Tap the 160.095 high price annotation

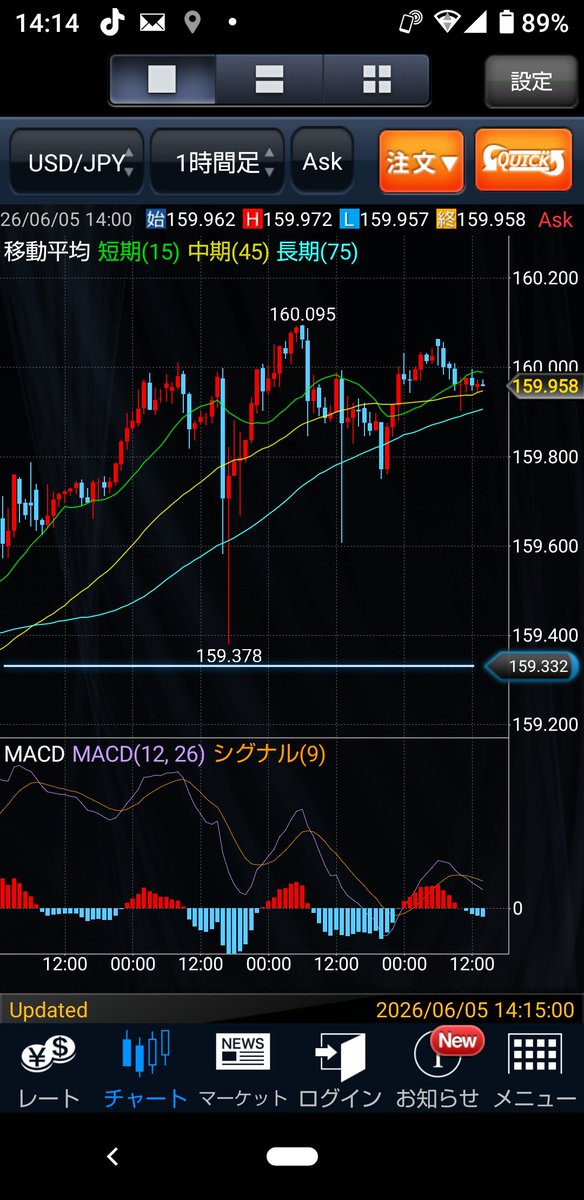pyautogui.click(x=302, y=314)
